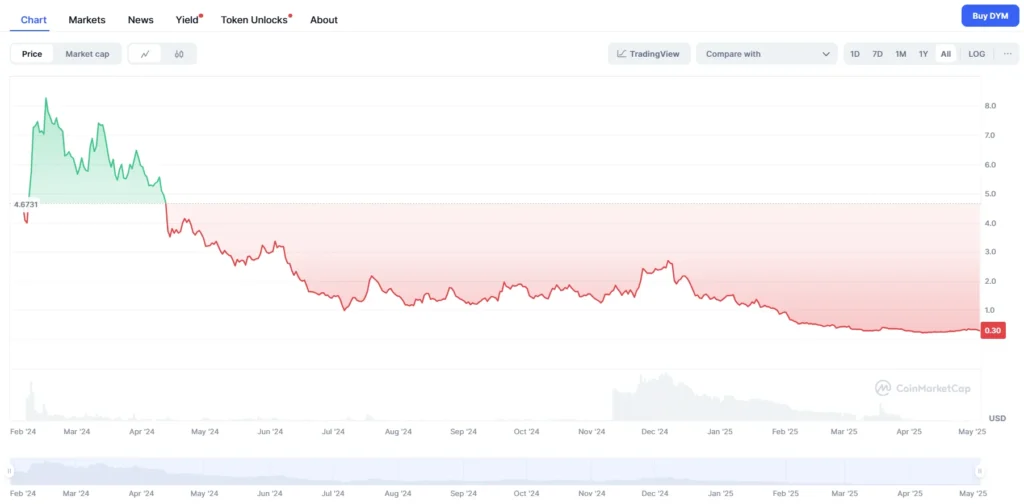Click the May '25 main chart axis label

(x=973, y=432)
